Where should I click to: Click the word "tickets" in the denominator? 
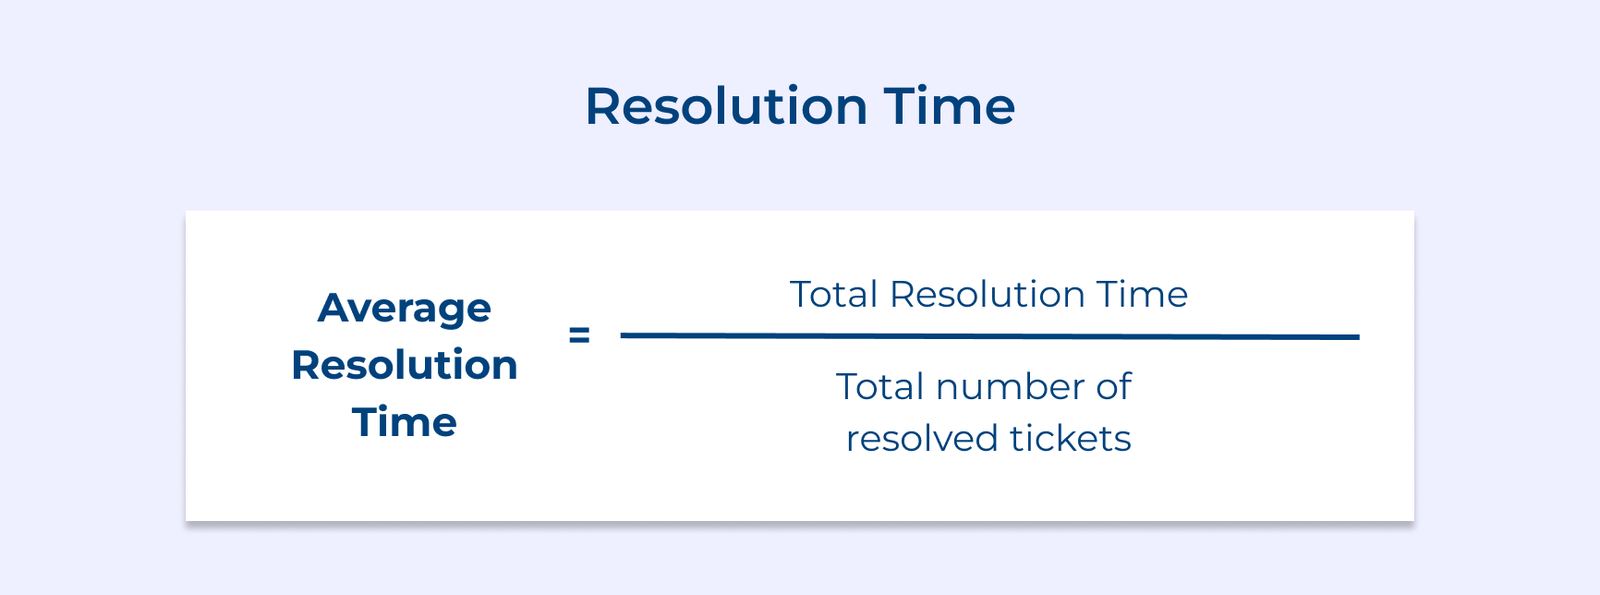(1070, 439)
